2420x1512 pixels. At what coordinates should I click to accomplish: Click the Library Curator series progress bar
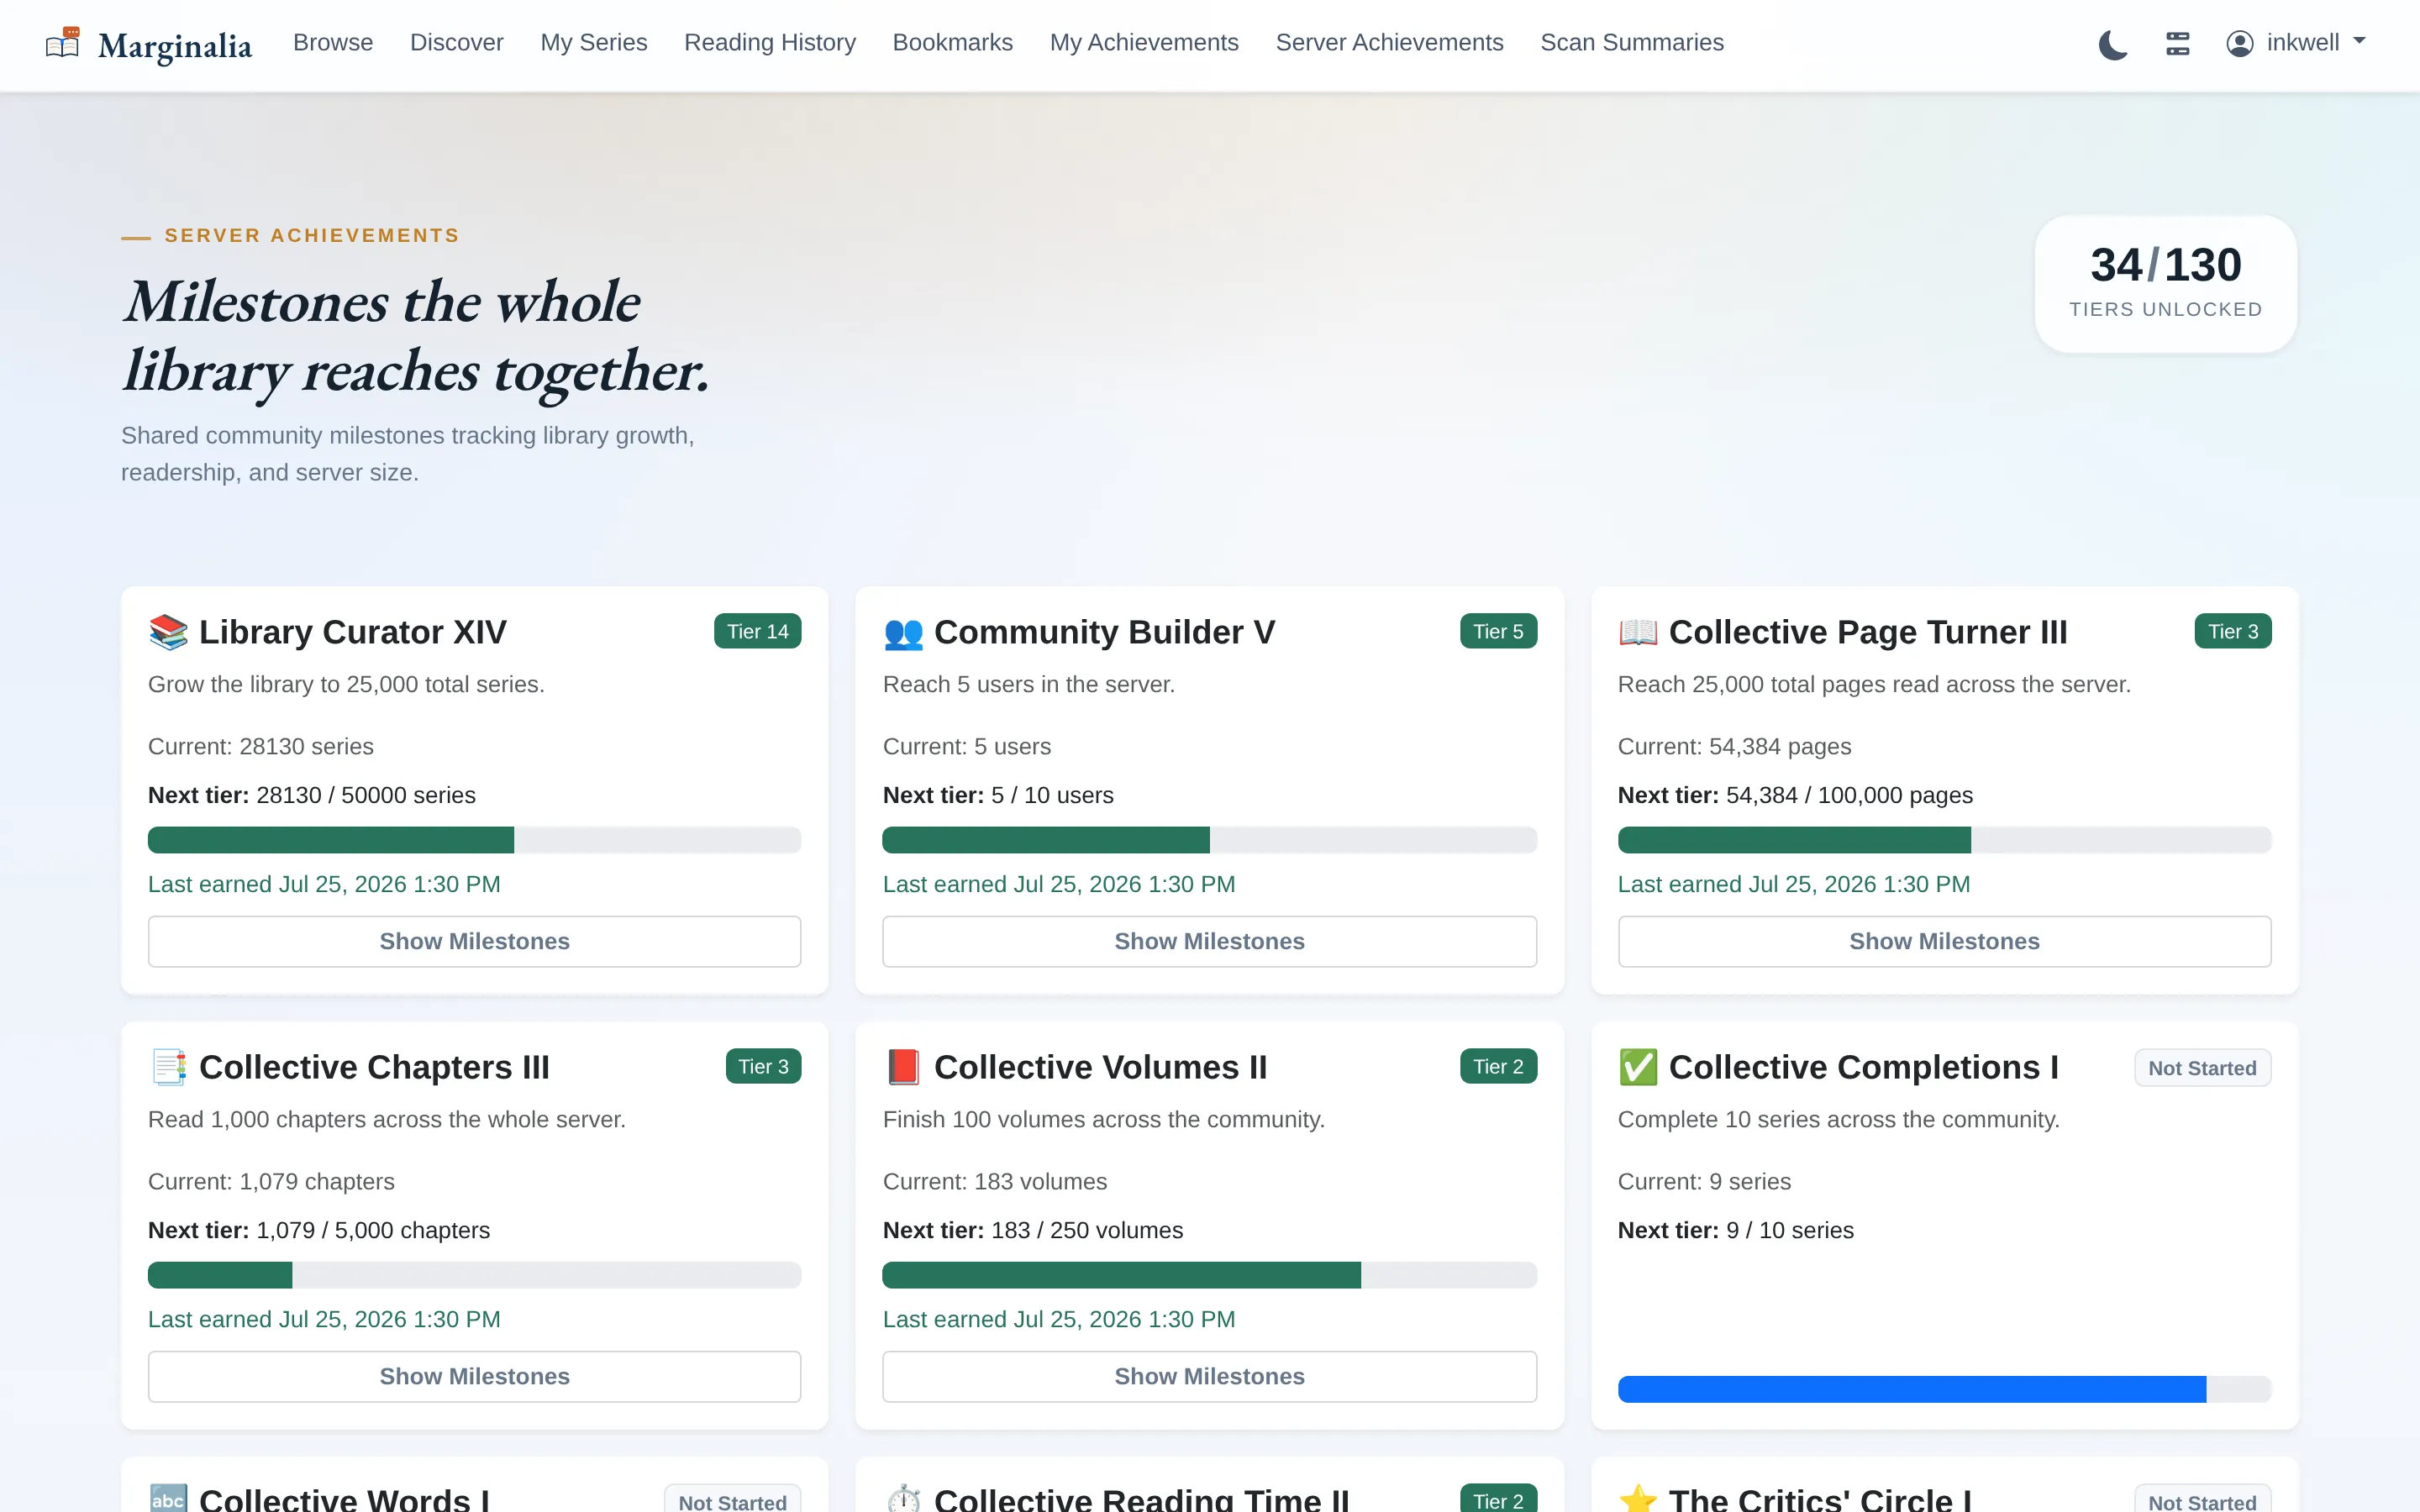475,840
